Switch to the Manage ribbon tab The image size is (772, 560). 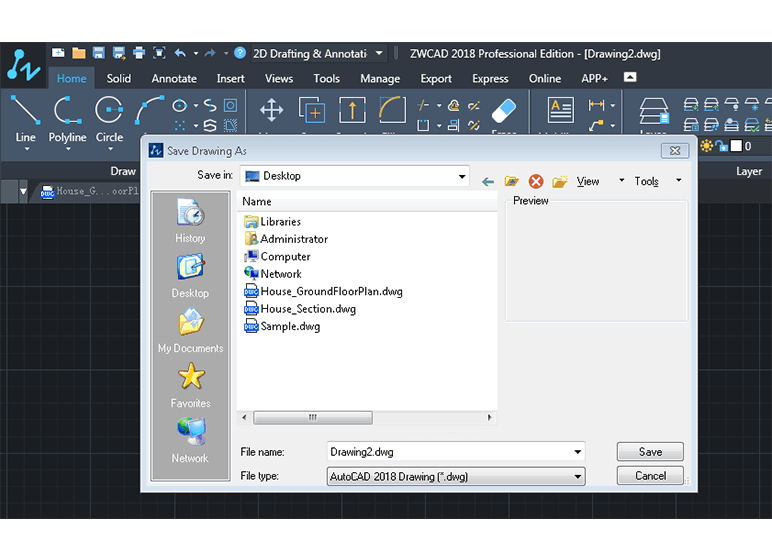380,78
